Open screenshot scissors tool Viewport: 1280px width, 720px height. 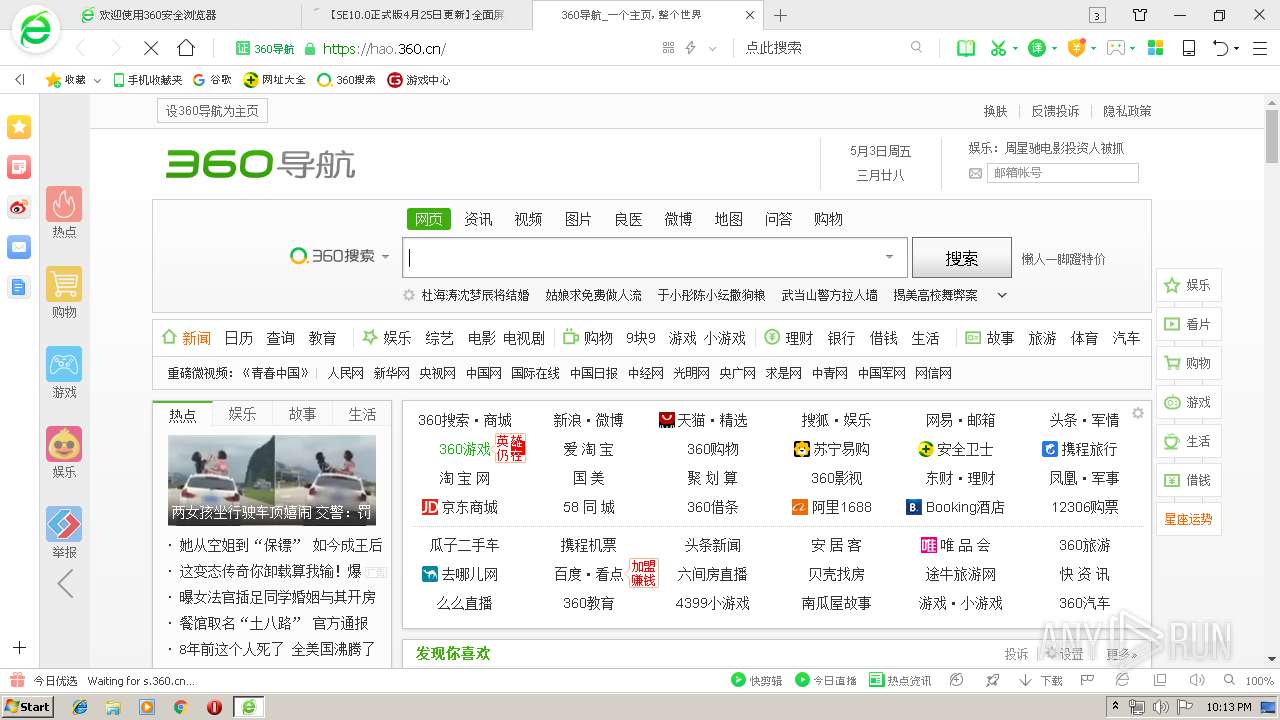point(998,48)
